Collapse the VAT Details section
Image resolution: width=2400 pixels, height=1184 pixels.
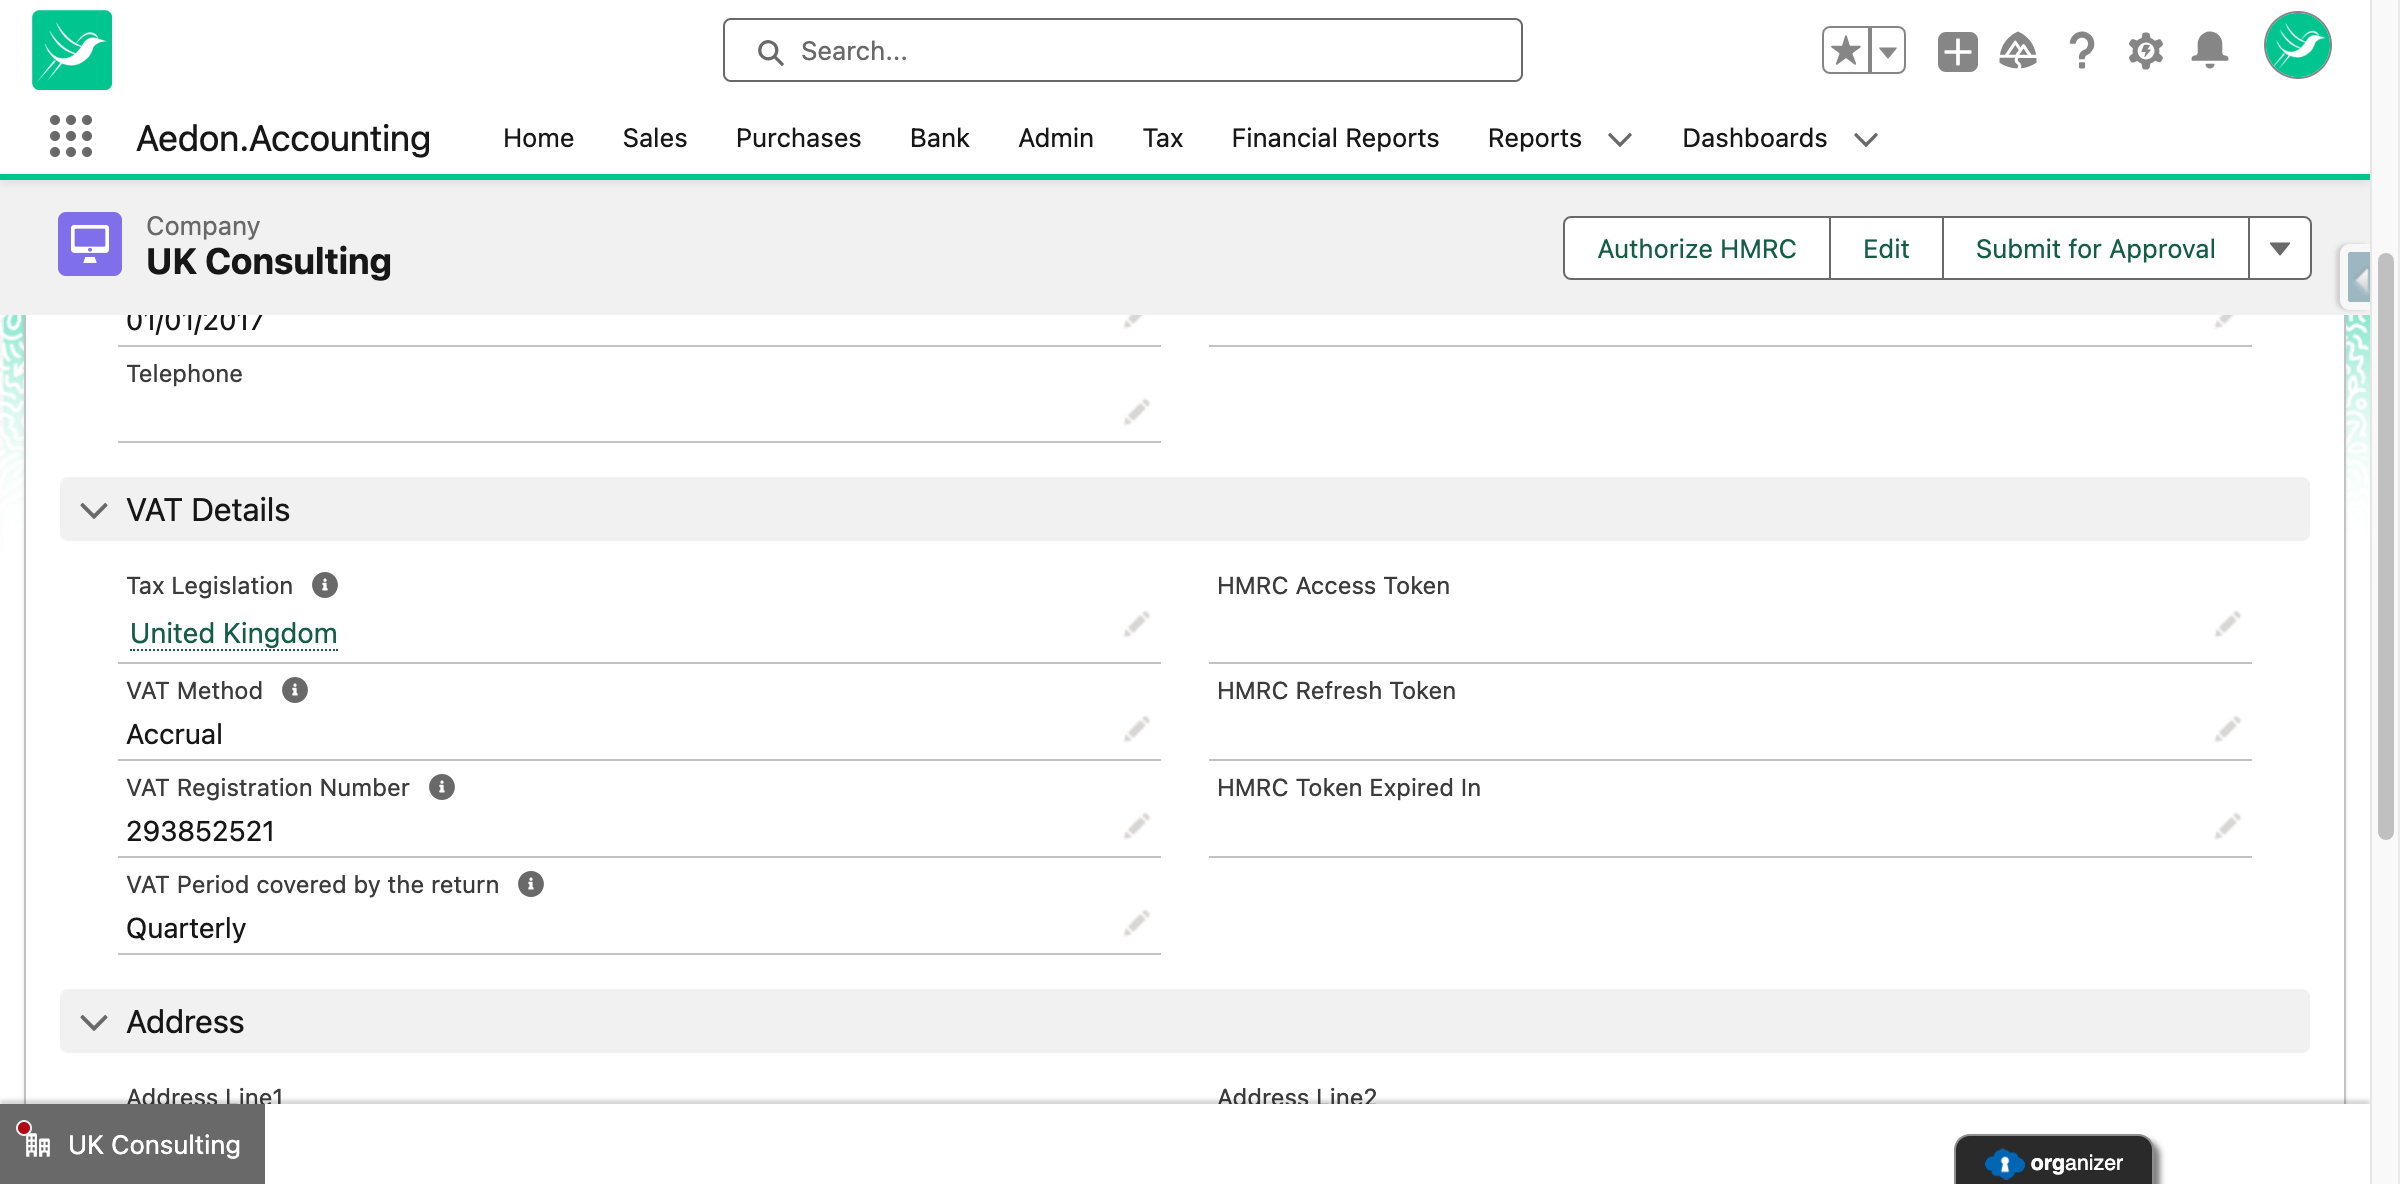95,509
